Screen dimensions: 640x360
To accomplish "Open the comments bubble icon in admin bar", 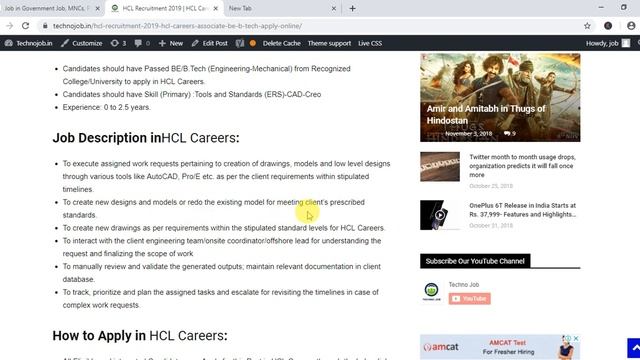I will (x=142, y=43).
